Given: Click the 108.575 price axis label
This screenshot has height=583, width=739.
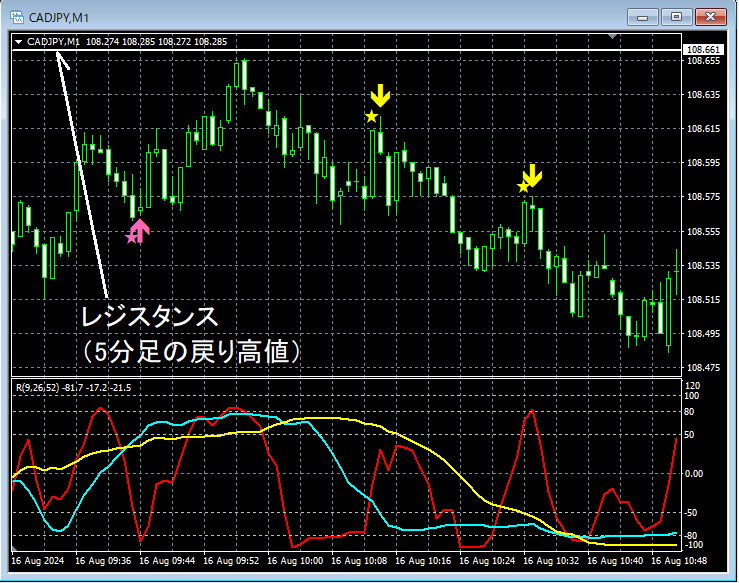Looking at the screenshot, I should [x=703, y=197].
